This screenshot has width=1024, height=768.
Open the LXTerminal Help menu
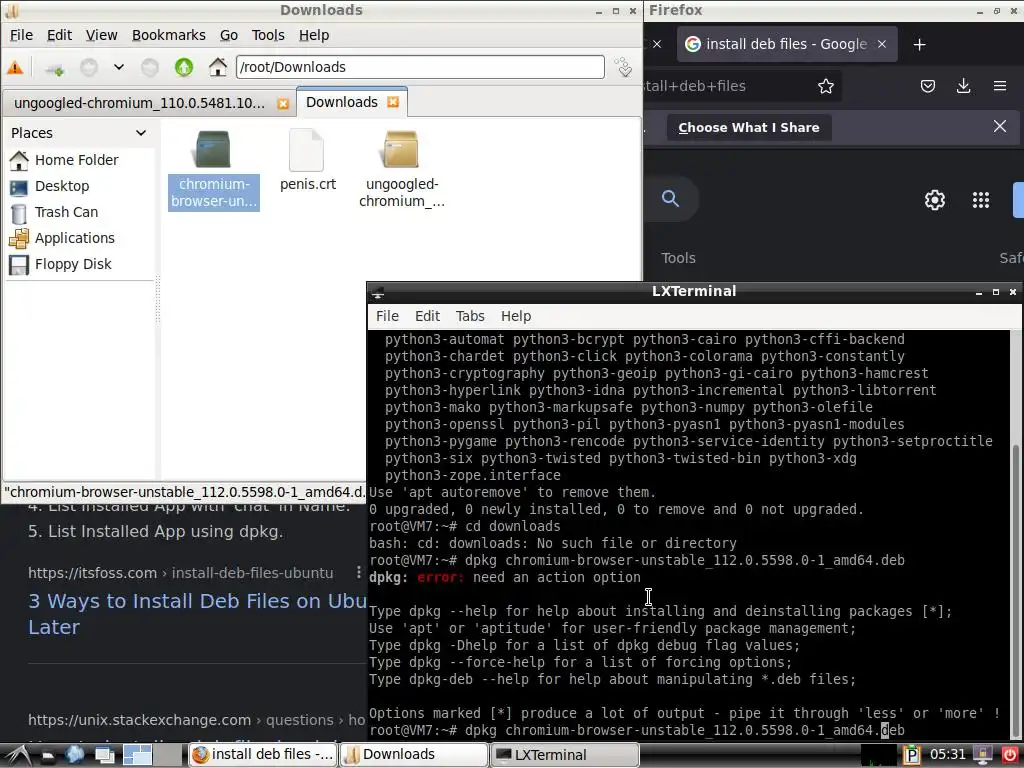click(516, 316)
